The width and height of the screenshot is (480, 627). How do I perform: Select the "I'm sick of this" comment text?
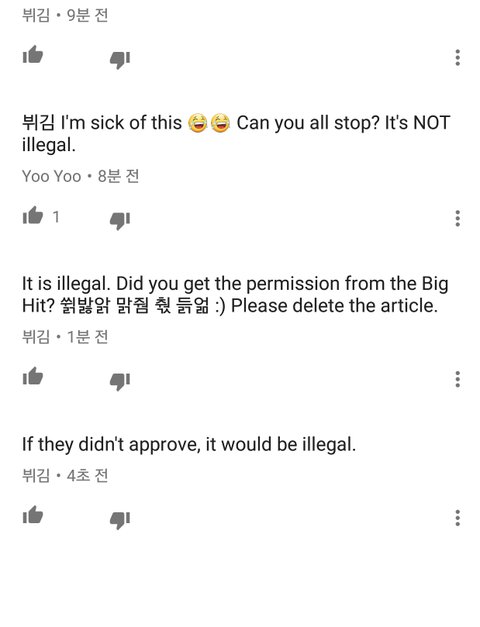coord(236,134)
